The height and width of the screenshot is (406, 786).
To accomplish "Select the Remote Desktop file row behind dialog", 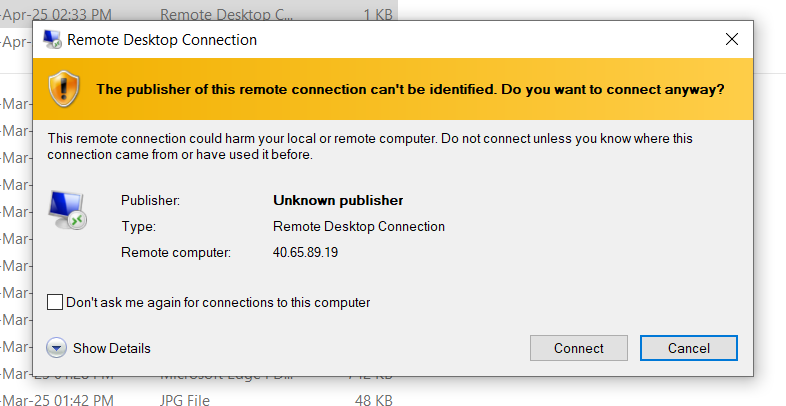I will pos(199,14).
